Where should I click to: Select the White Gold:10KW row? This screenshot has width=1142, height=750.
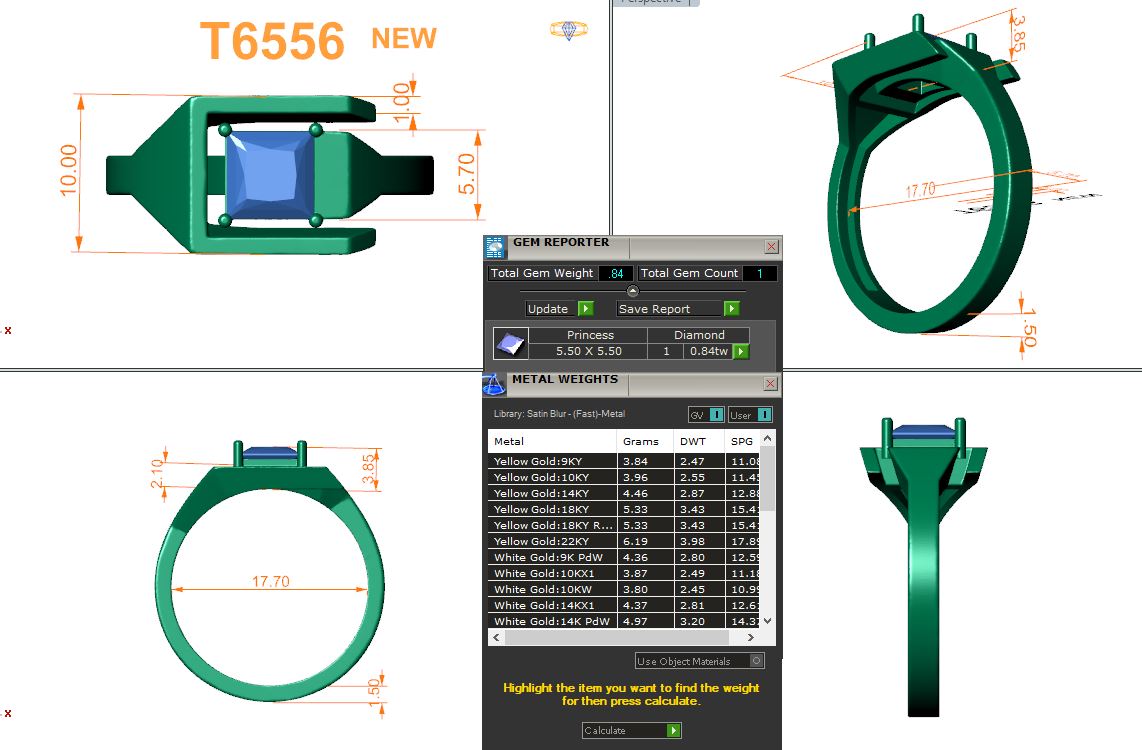[x=623, y=590]
